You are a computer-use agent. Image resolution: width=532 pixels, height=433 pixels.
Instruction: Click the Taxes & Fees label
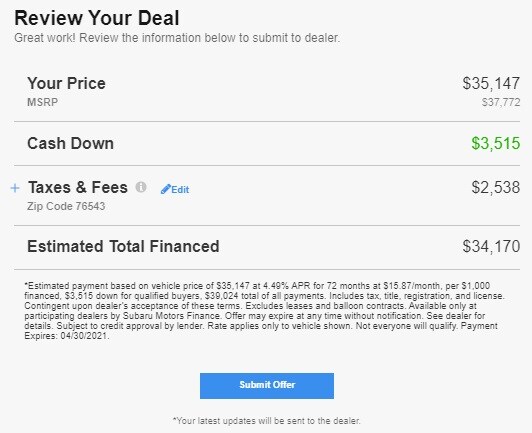[78, 187]
